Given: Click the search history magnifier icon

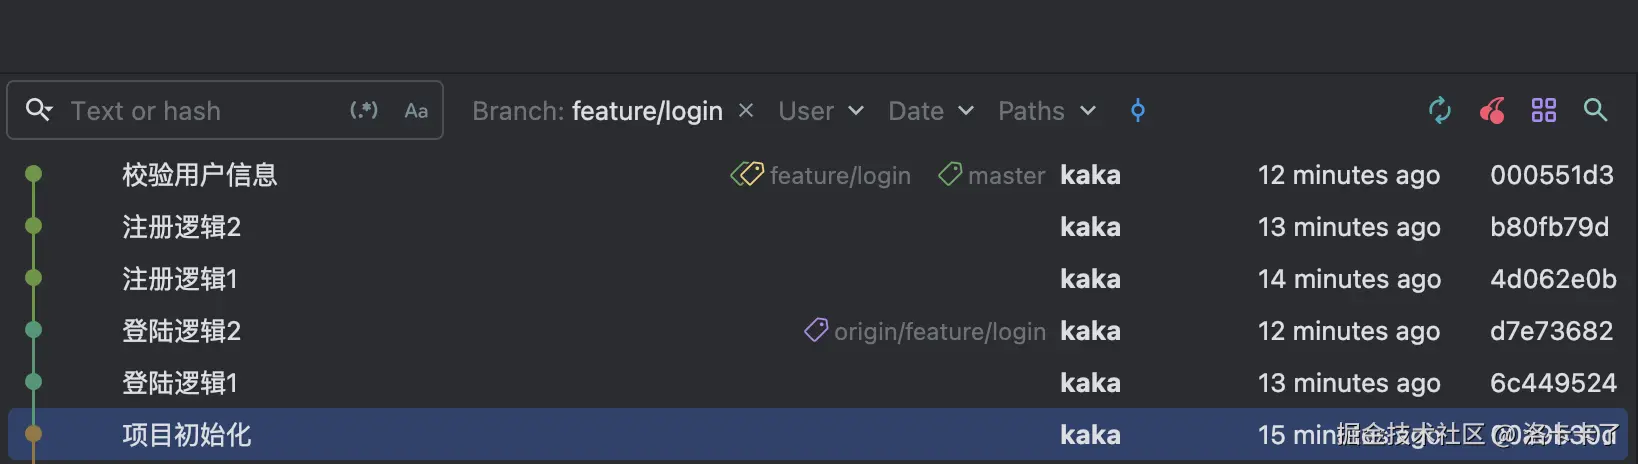Looking at the screenshot, I should click(x=39, y=110).
